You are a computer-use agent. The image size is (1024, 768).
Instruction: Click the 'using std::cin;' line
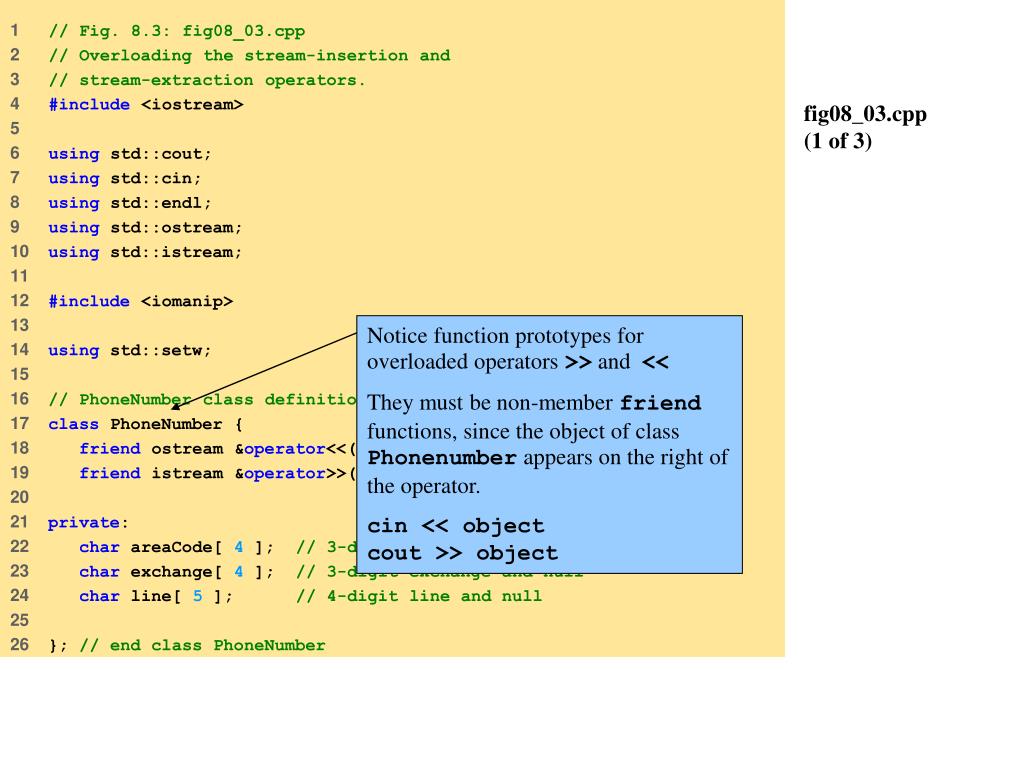tap(125, 178)
